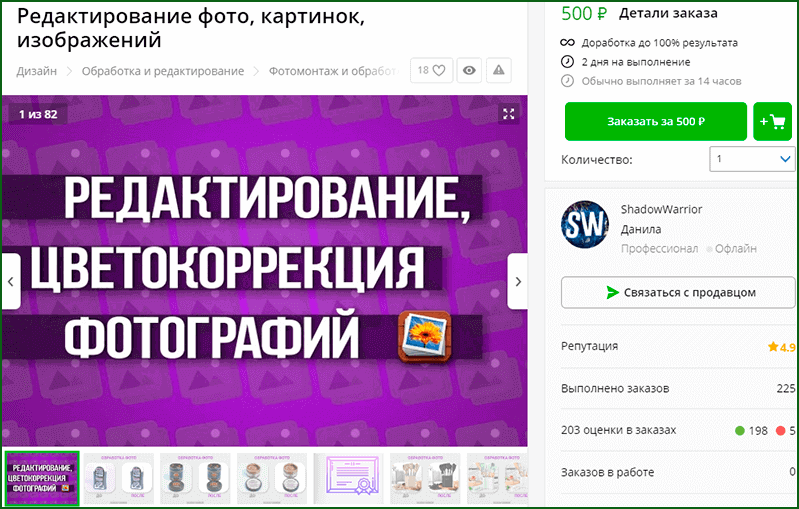Click the eye hide-listing icon
The image size is (799, 509).
pos(469,70)
